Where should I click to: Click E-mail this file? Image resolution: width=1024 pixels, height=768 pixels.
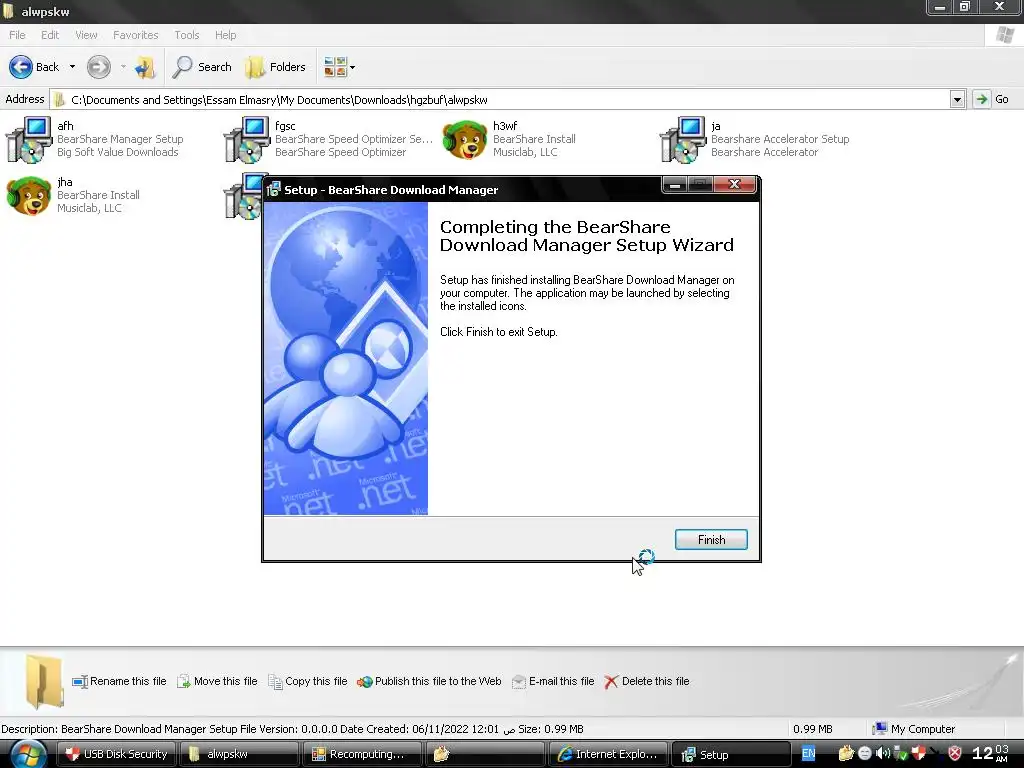[553, 681]
